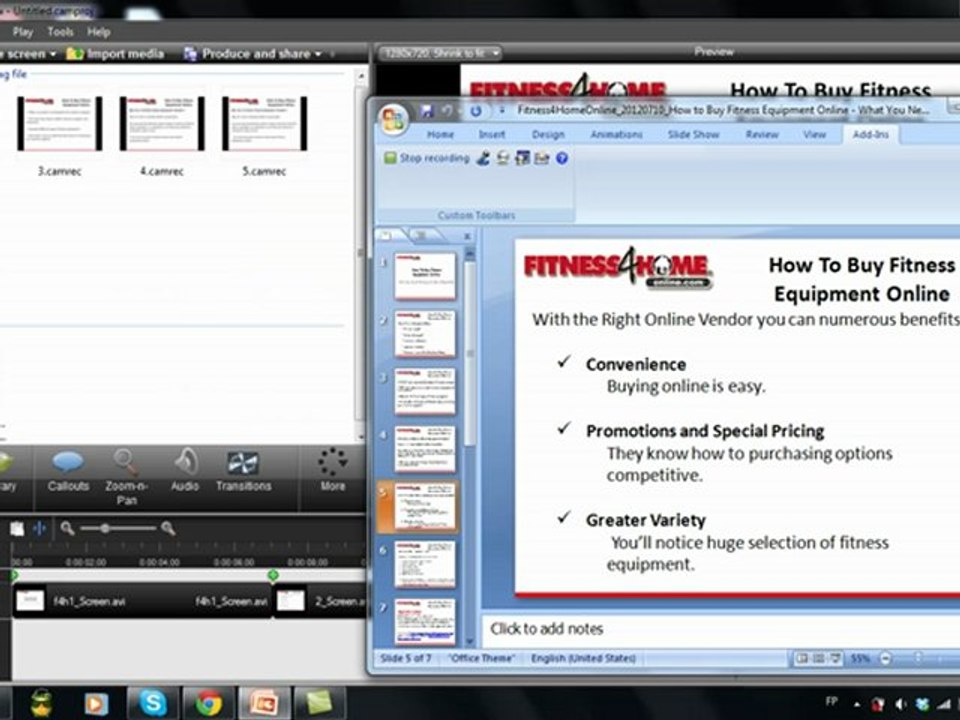Click Import media in Camtasia
The width and height of the screenshot is (960, 720).
115,54
